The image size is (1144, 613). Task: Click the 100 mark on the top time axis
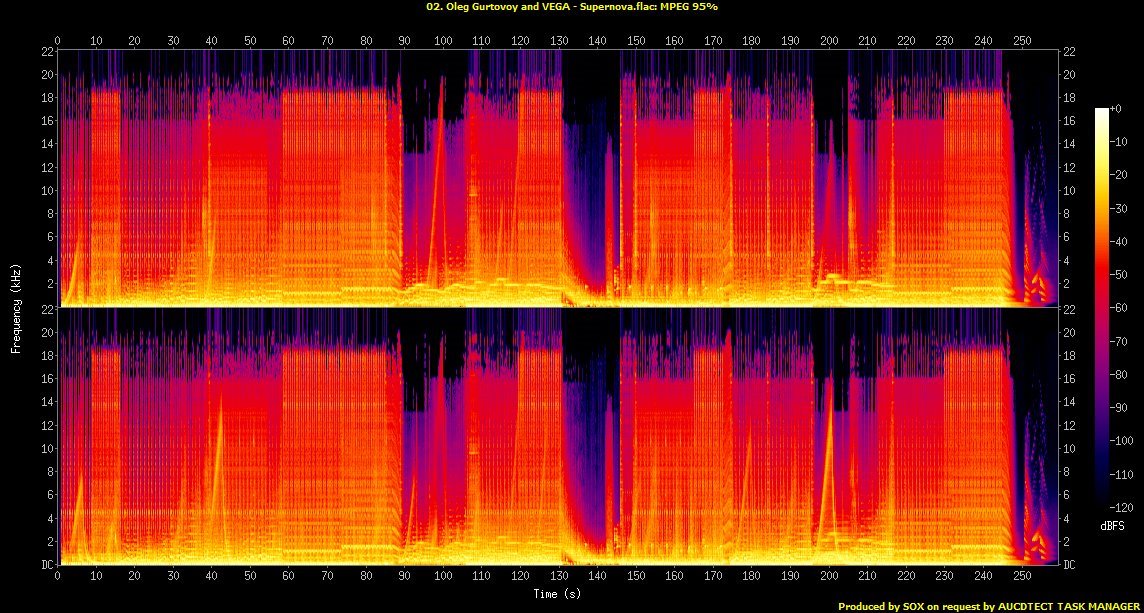(x=443, y=40)
